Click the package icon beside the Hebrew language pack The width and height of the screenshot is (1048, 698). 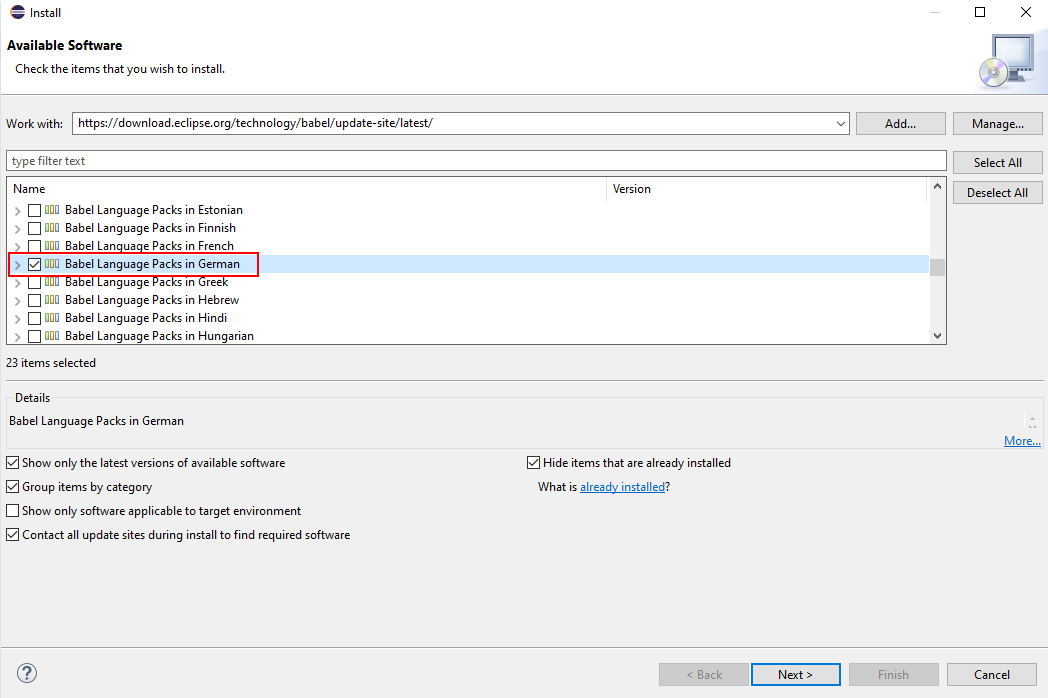(x=52, y=299)
